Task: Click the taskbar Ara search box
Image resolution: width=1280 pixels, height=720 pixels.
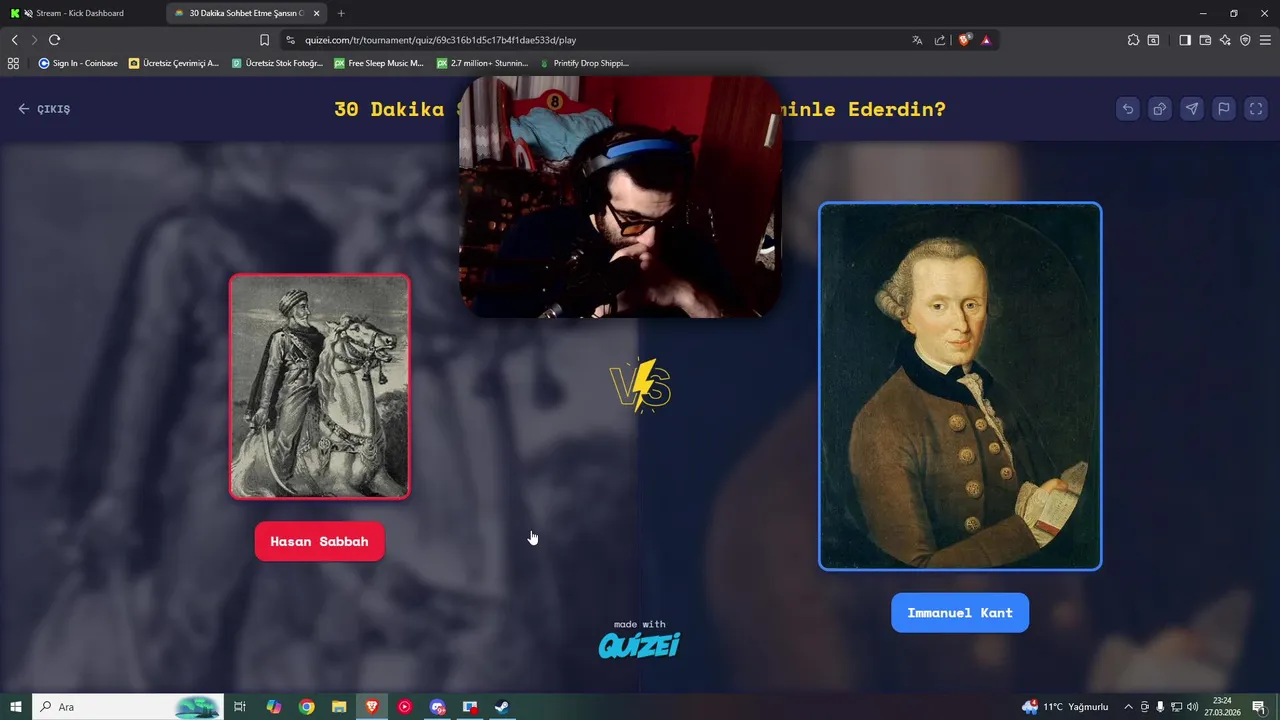Action: tap(127, 707)
